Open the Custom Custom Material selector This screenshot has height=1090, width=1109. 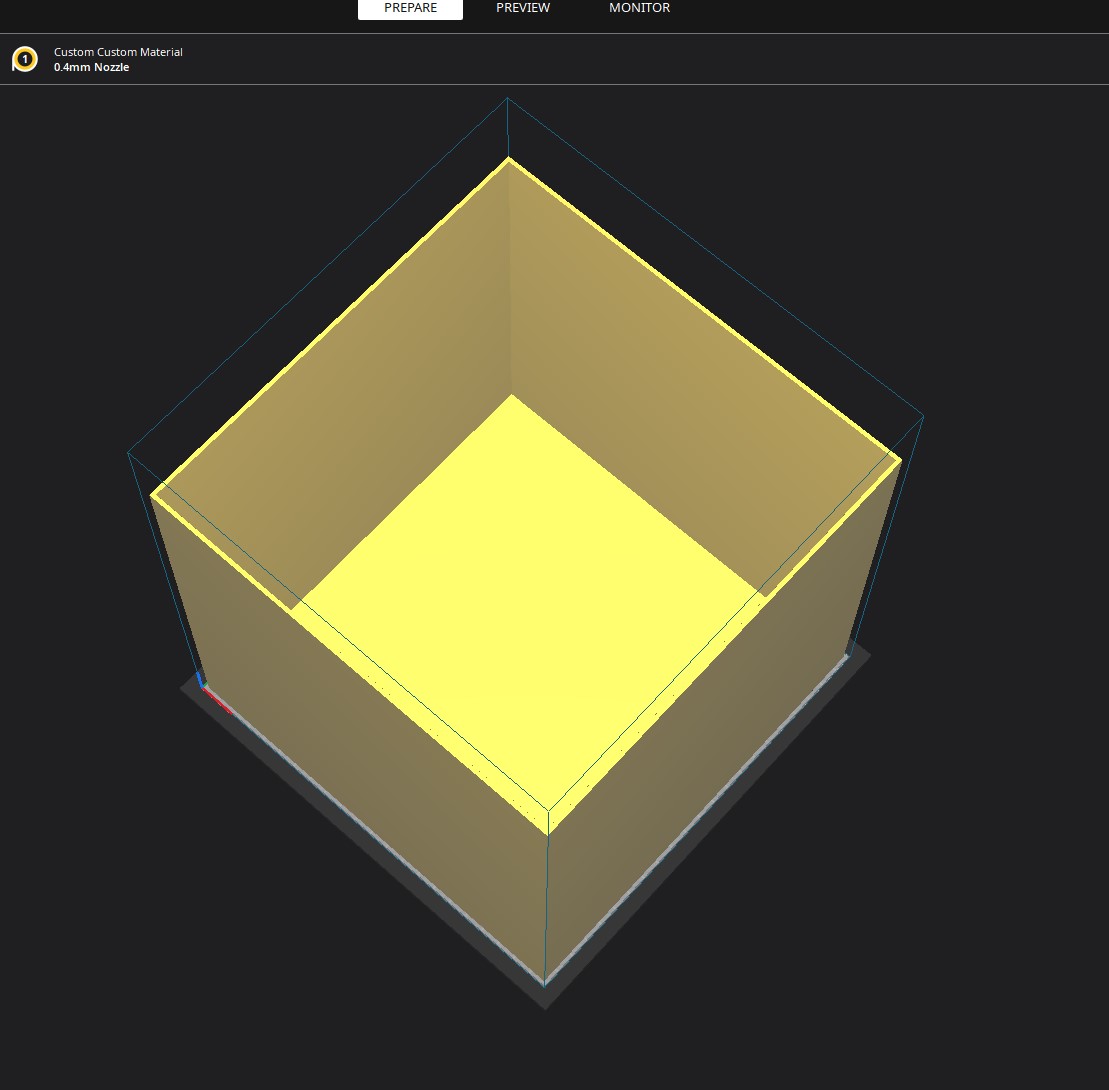pyautogui.click(x=118, y=52)
